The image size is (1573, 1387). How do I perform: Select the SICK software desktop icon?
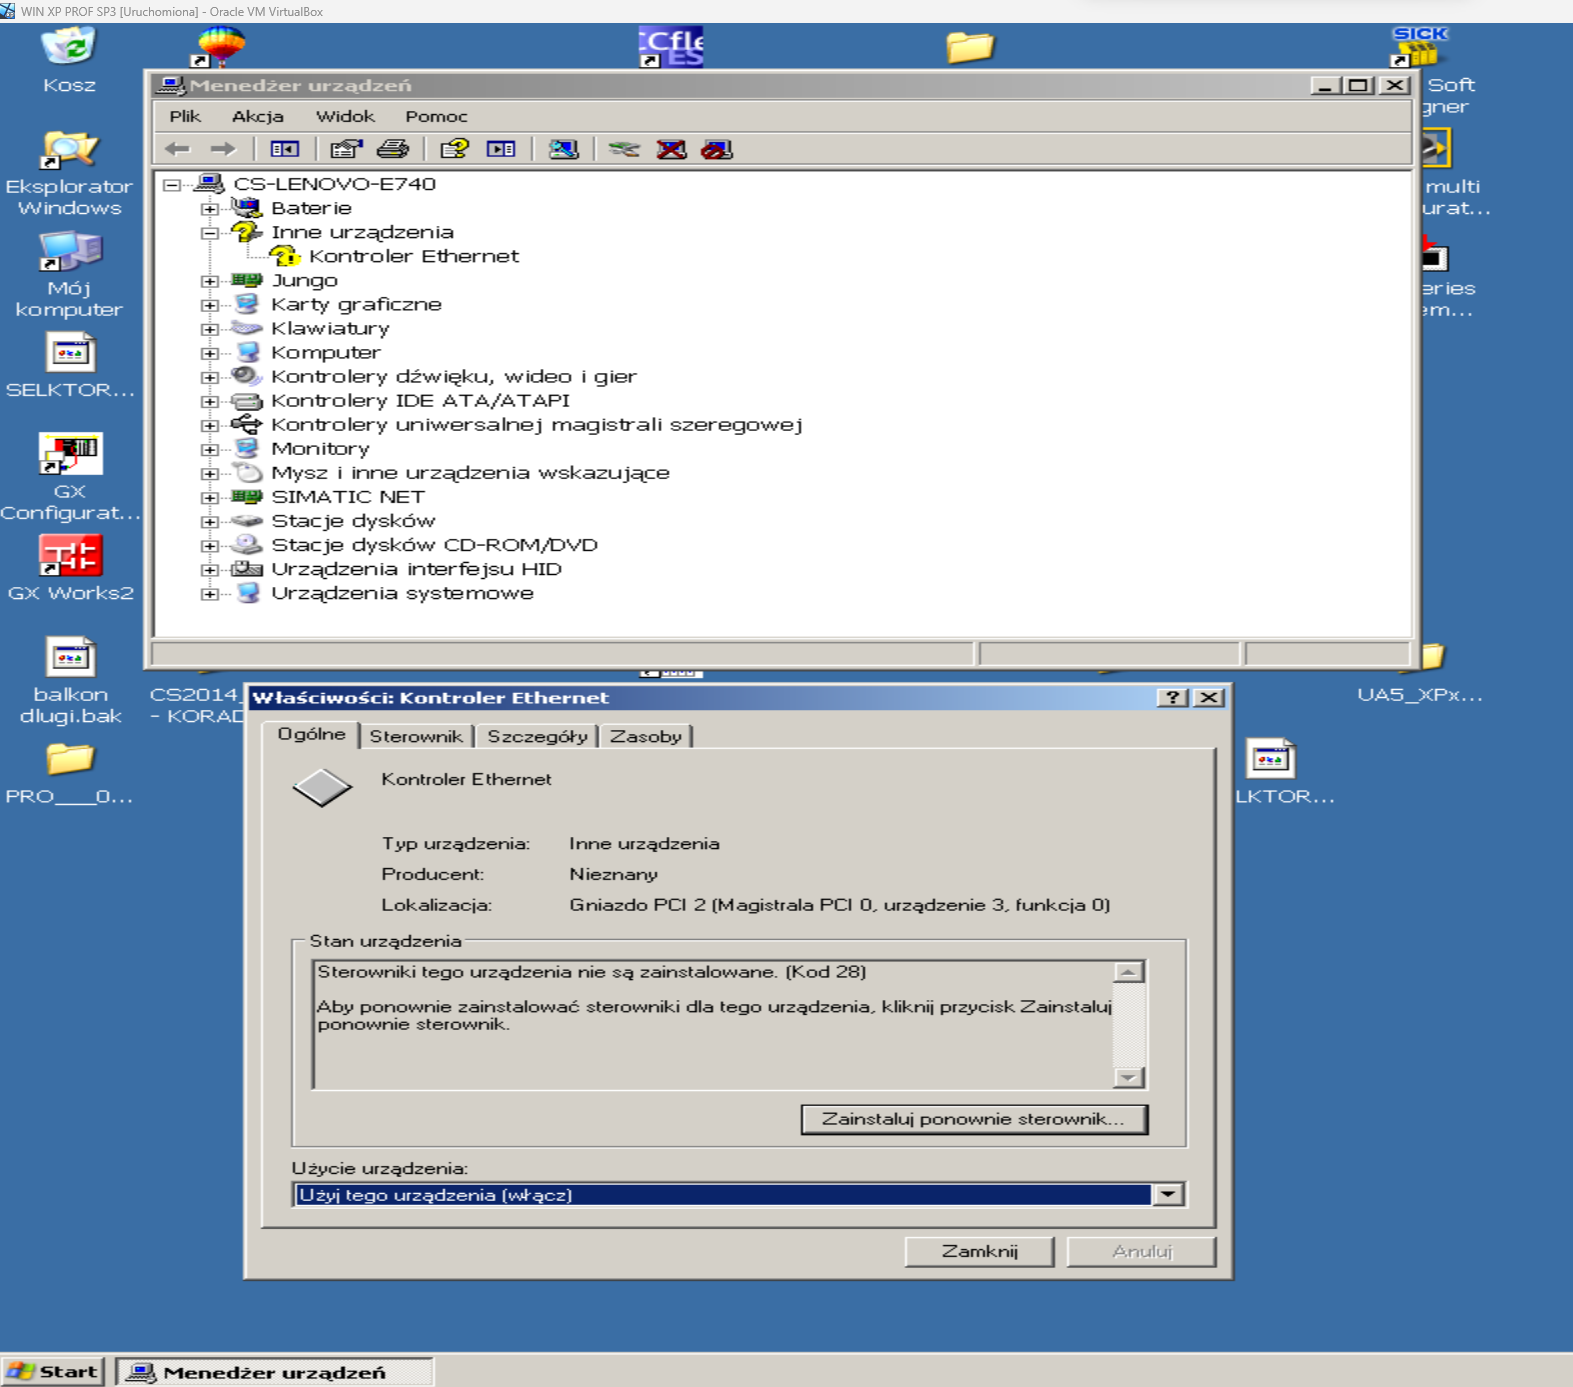[x=1419, y=46]
